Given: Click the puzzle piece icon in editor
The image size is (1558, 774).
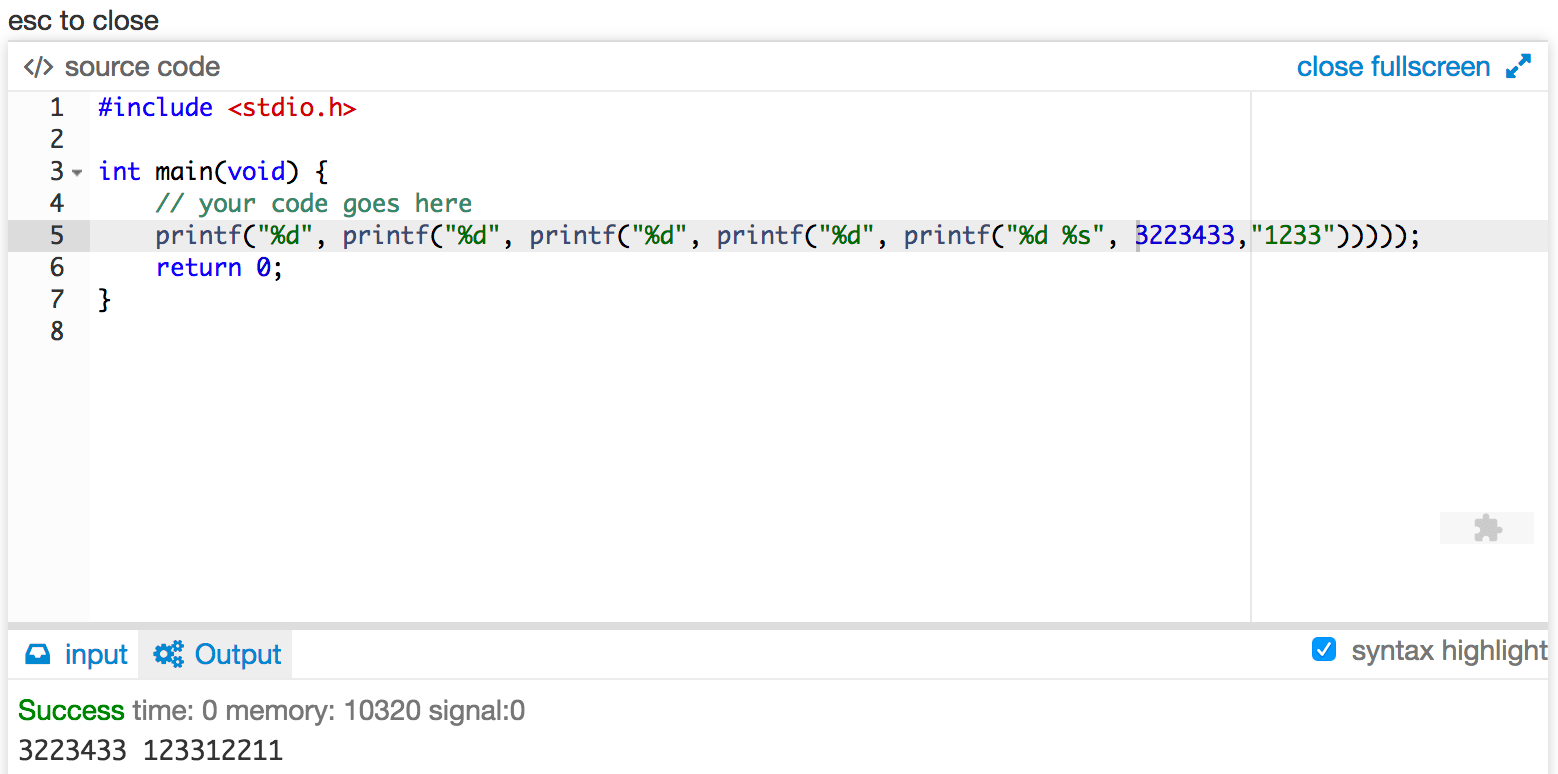Looking at the screenshot, I should (1487, 528).
